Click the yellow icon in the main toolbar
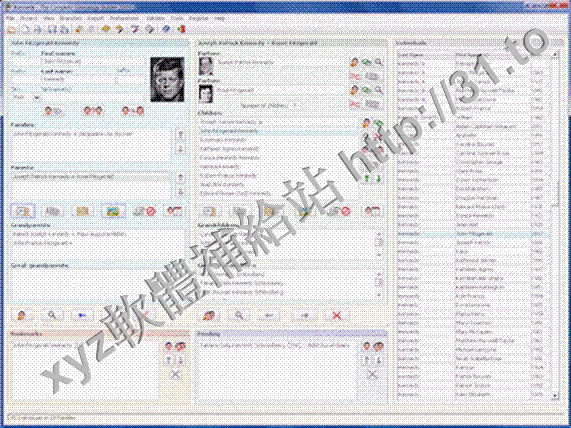The height and width of the screenshot is (428, 571). point(106,29)
